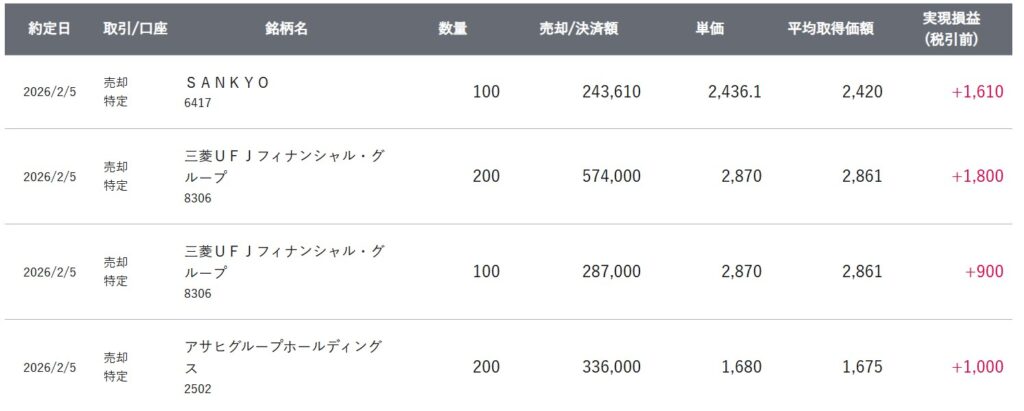Viewport: 1024px width, 411px height.
Task: Select the 取引/口座 column header
Action: (x=135, y=29)
